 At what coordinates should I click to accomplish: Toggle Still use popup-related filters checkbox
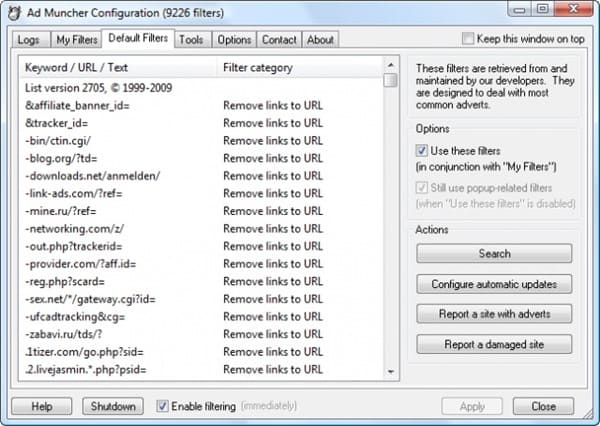tap(422, 188)
